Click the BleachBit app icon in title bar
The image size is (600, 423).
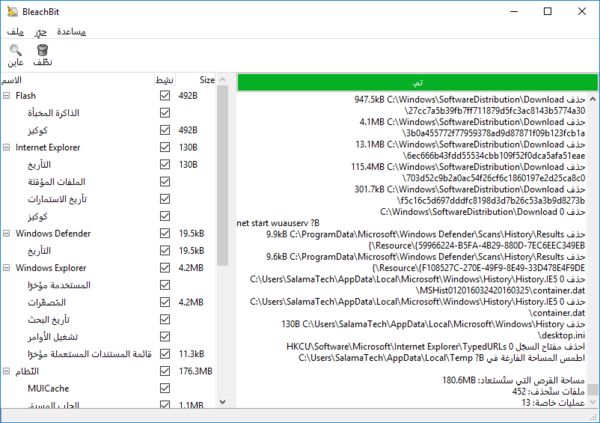click(13, 11)
